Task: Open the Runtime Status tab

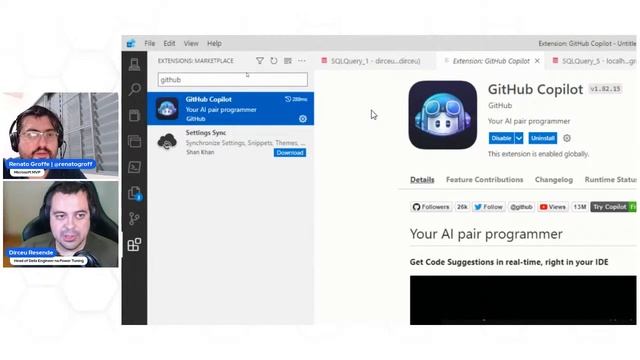Action: [610, 180]
